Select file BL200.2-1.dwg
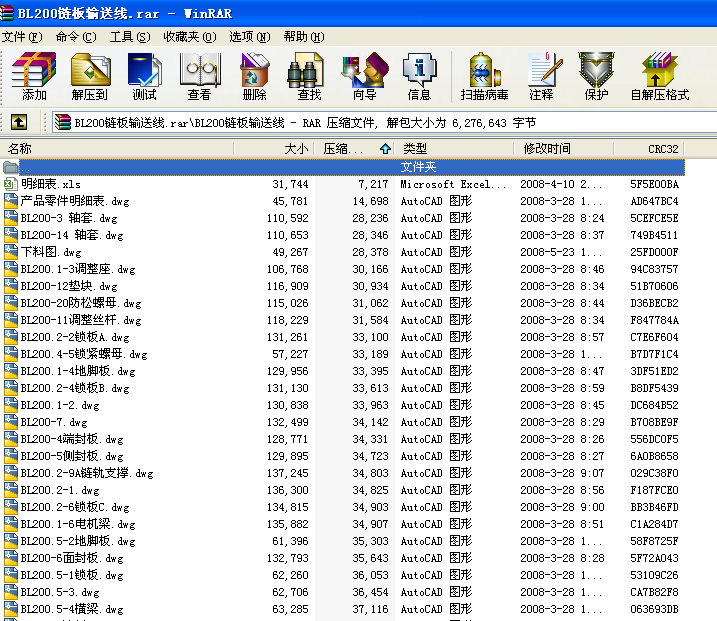 [x=59, y=490]
